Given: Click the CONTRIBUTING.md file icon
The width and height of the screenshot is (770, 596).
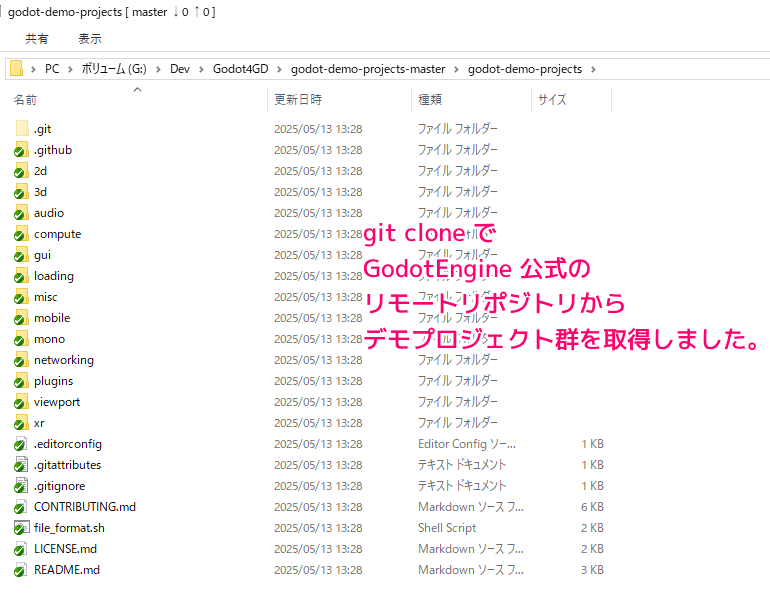Looking at the screenshot, I should tap(21, 507).
